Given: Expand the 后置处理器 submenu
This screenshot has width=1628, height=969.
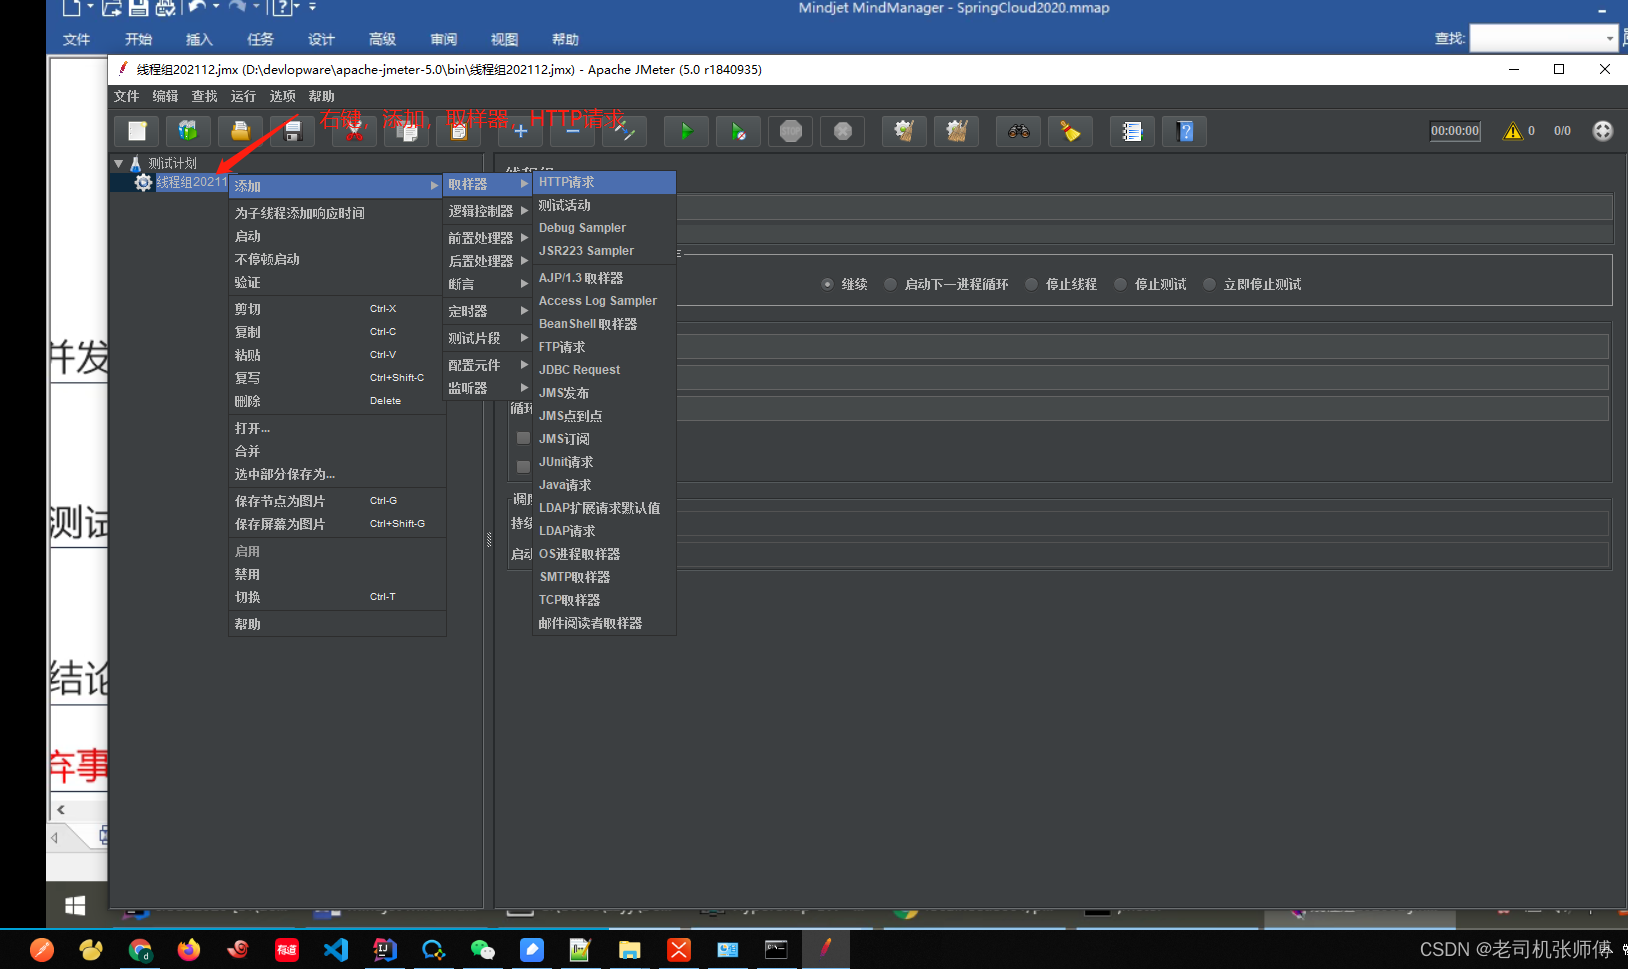Looking at the screenshot, I should [488, 261].
